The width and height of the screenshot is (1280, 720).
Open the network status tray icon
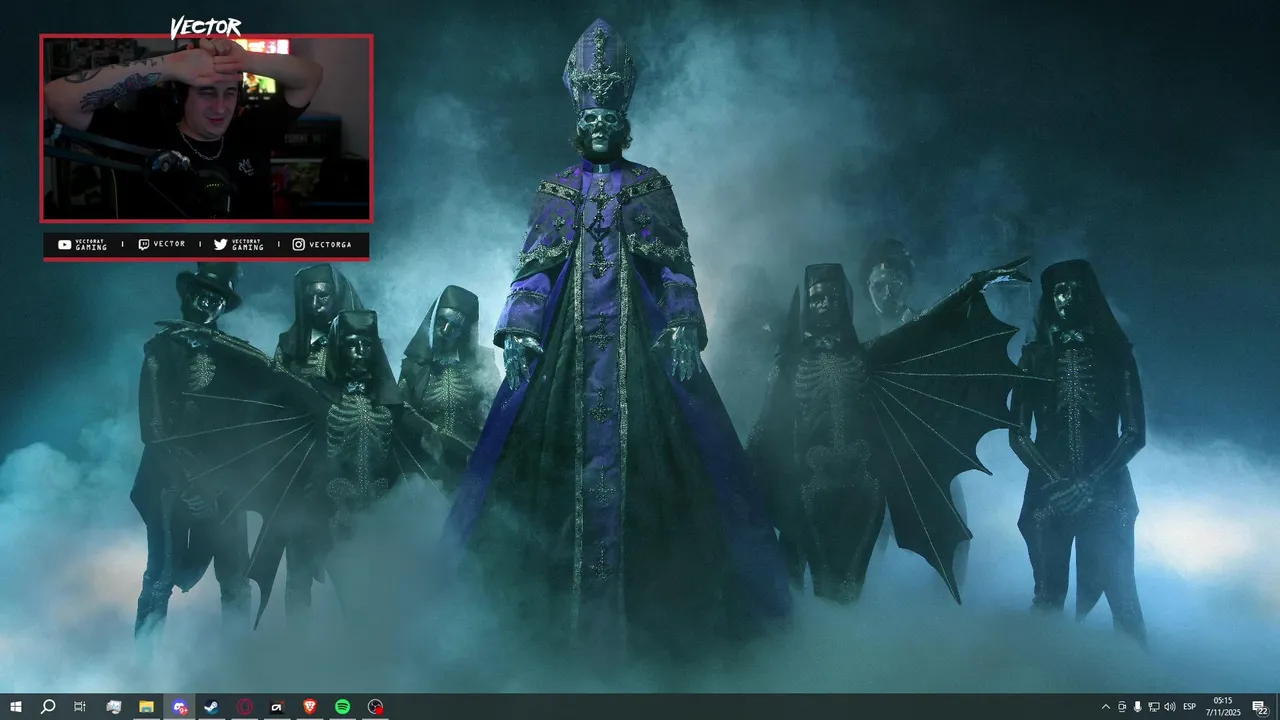point(1153,707)
